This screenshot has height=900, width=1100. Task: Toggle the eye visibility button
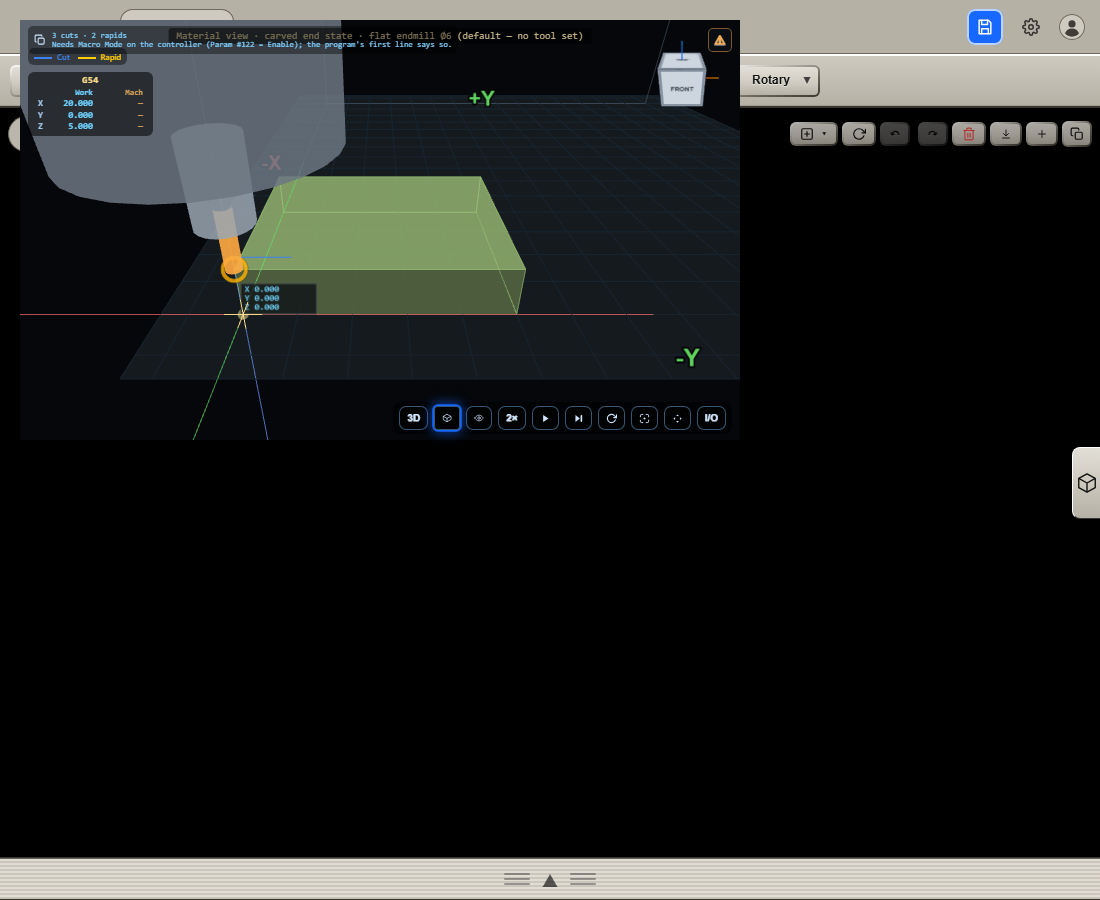(x=479, y=418)
